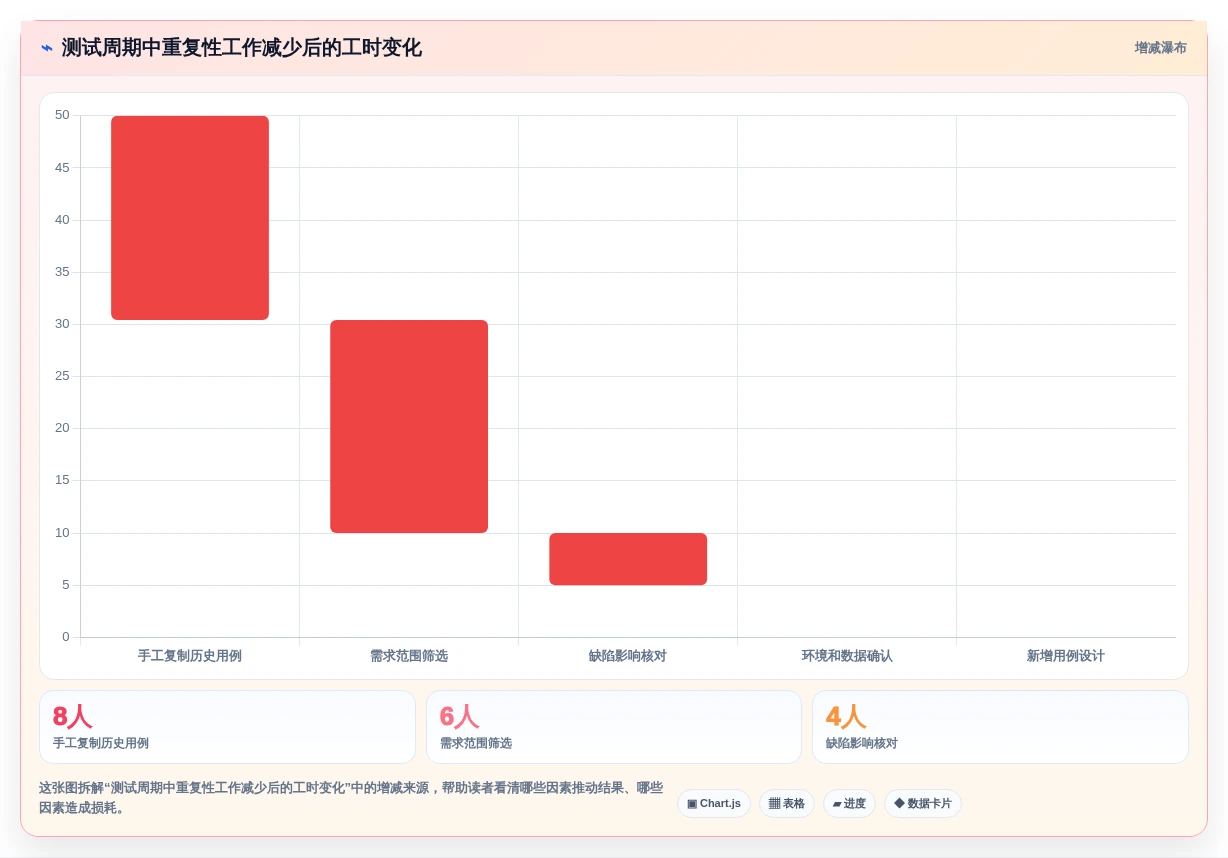Viewport: 1228px width, 858px height.
Task: Select the Chart.js tag
Action: [x=714, y=803]
